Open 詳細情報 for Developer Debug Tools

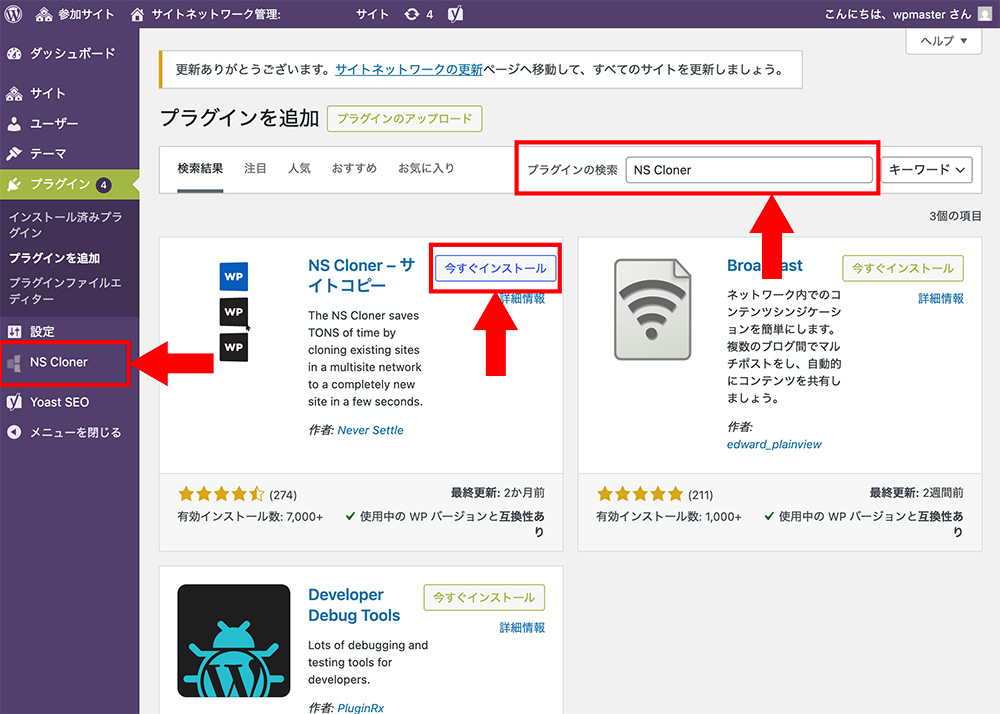pos(522,628)
